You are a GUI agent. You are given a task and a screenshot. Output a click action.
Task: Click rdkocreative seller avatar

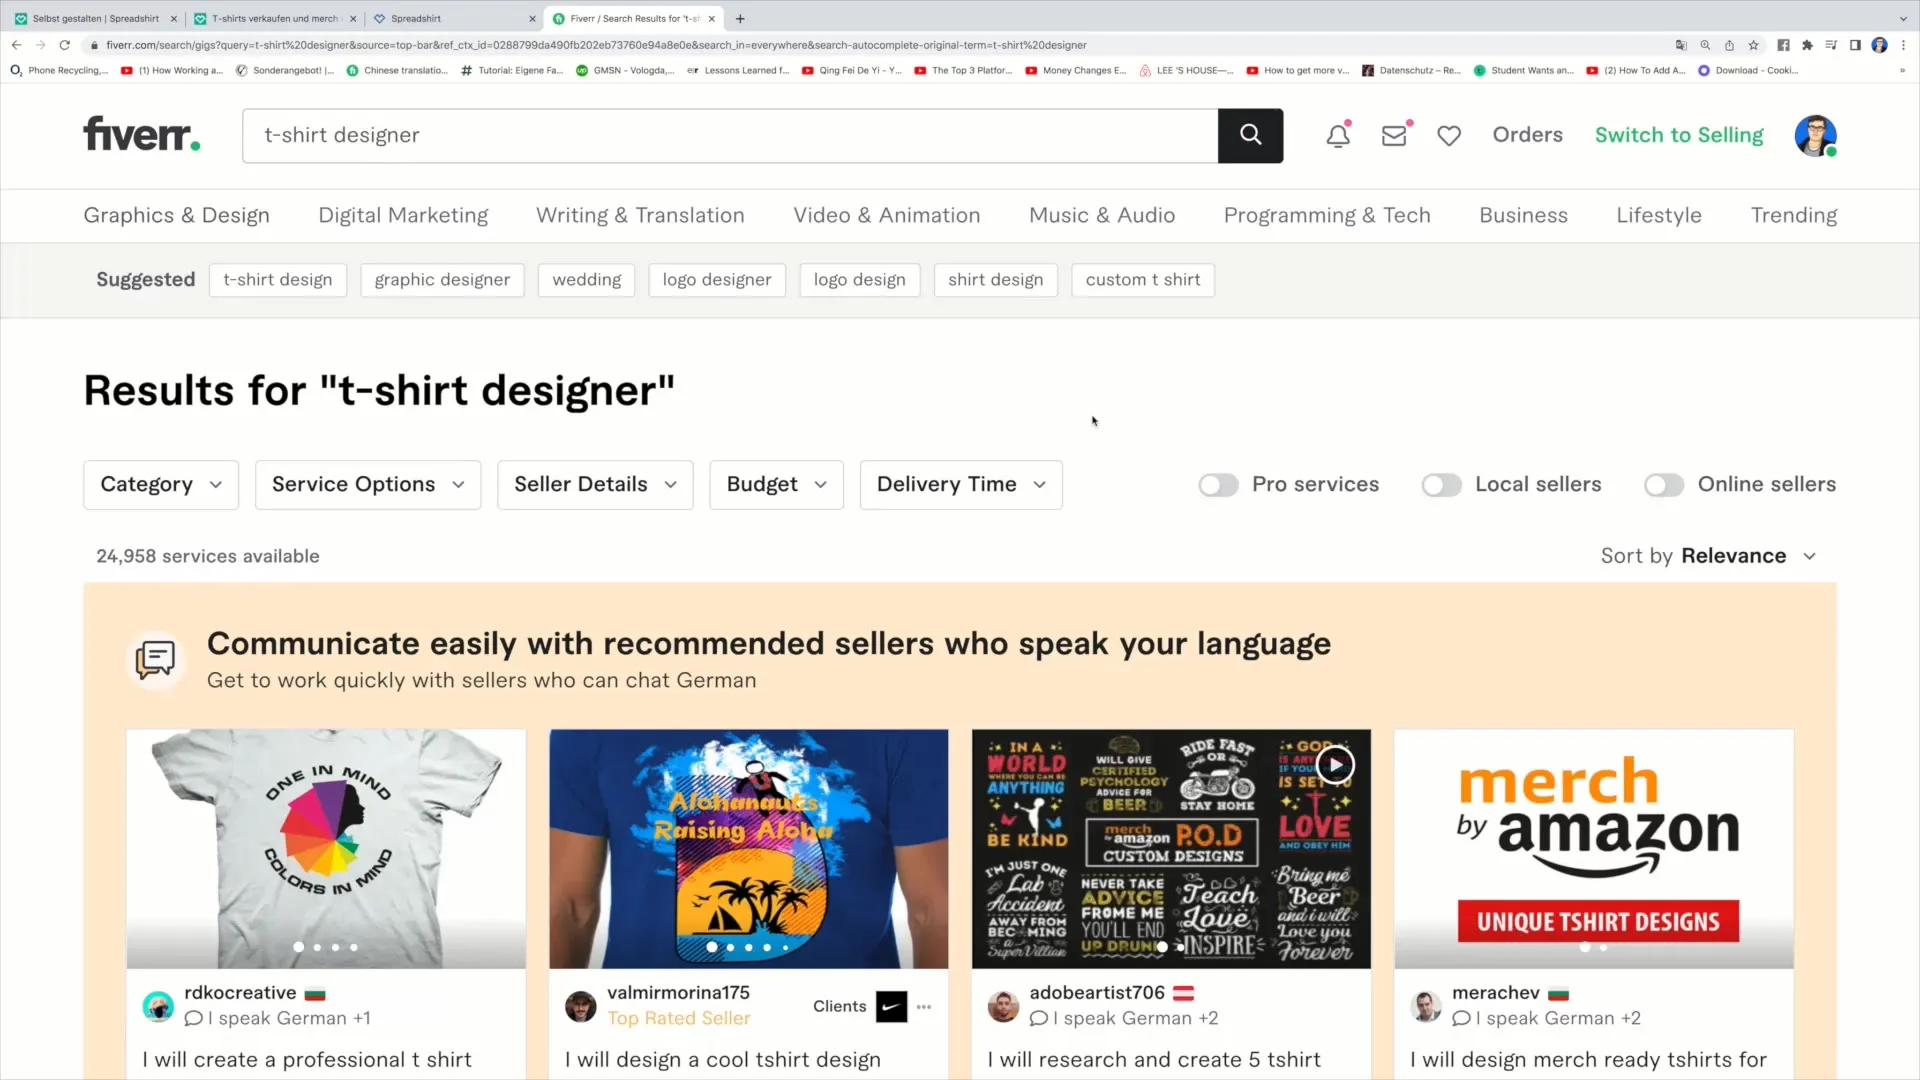tap(158, 1005)
